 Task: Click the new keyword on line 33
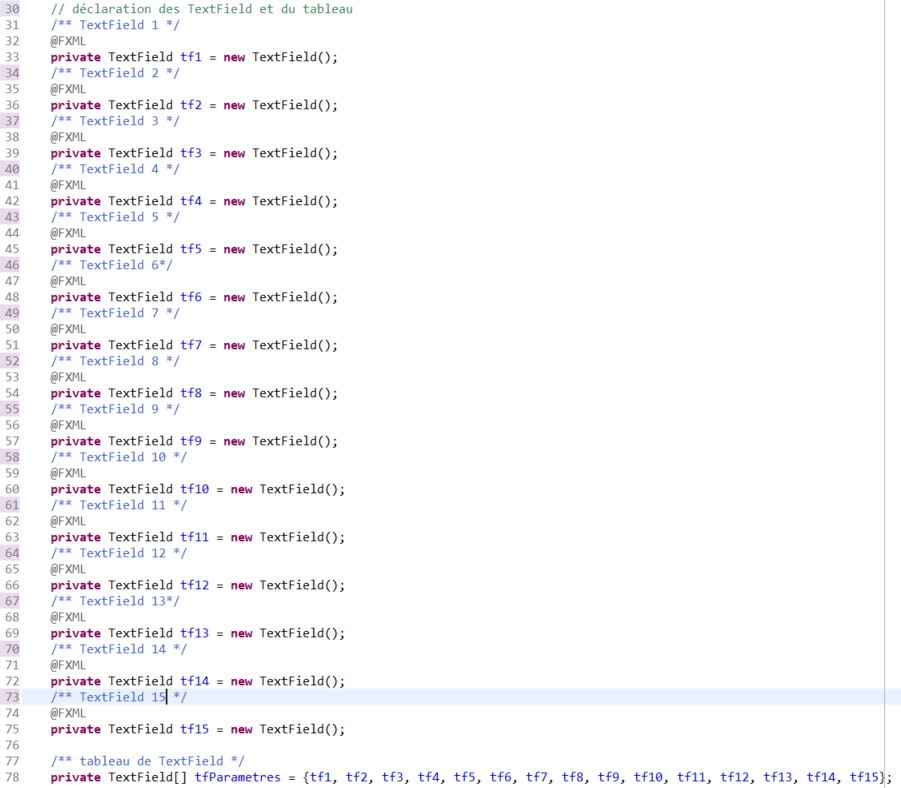(234, 57)
